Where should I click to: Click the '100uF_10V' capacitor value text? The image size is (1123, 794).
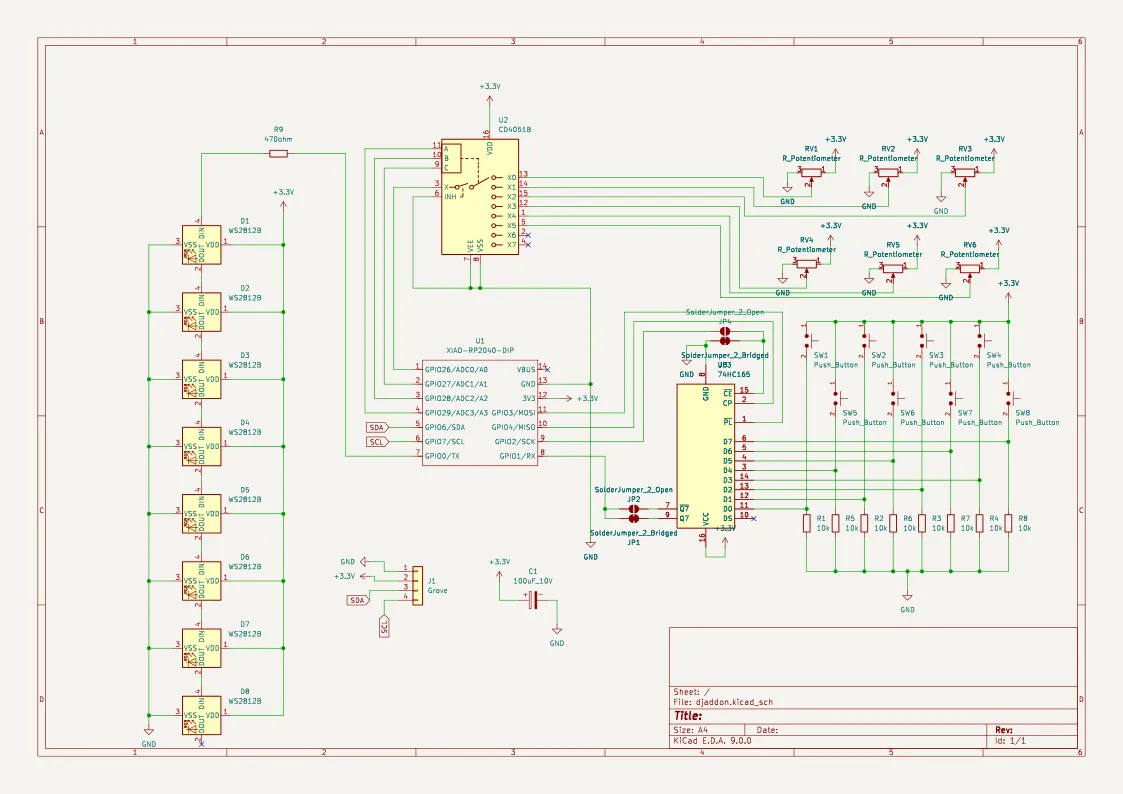(x=533, y=581)
